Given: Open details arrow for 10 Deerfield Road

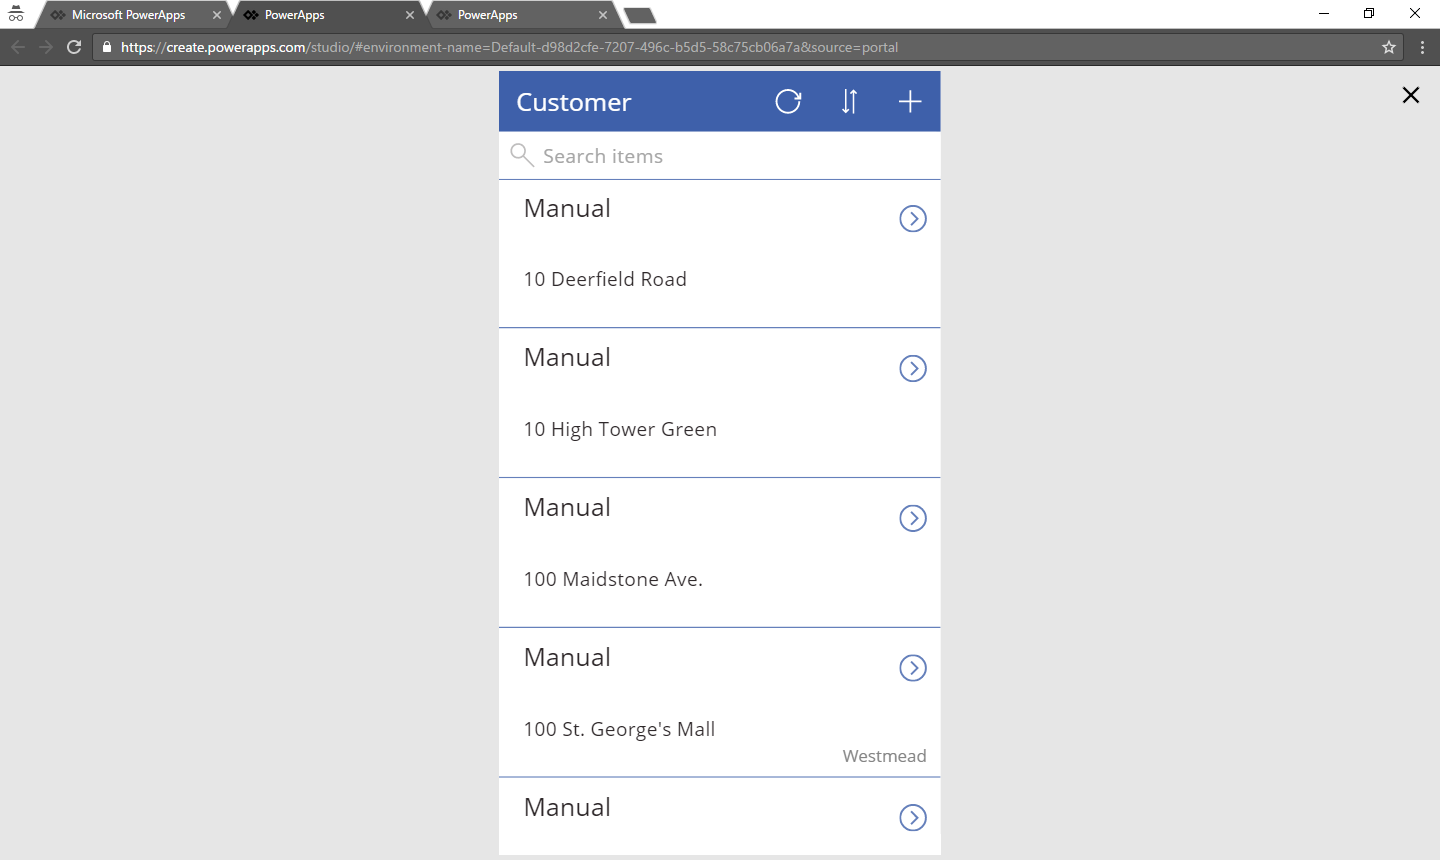Looking at the screenshot, I should click(x=912, y=219).
